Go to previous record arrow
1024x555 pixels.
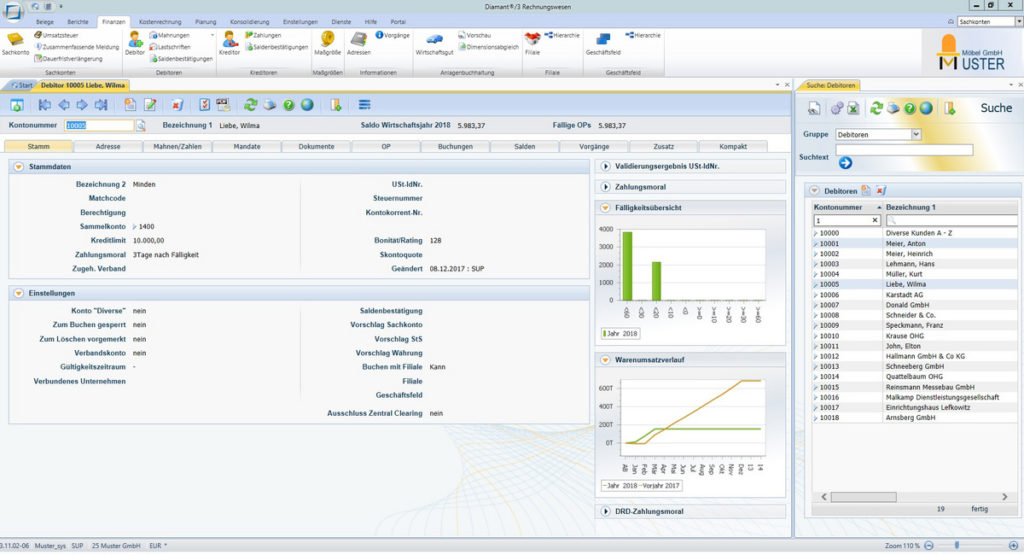[x=63, y=105]
